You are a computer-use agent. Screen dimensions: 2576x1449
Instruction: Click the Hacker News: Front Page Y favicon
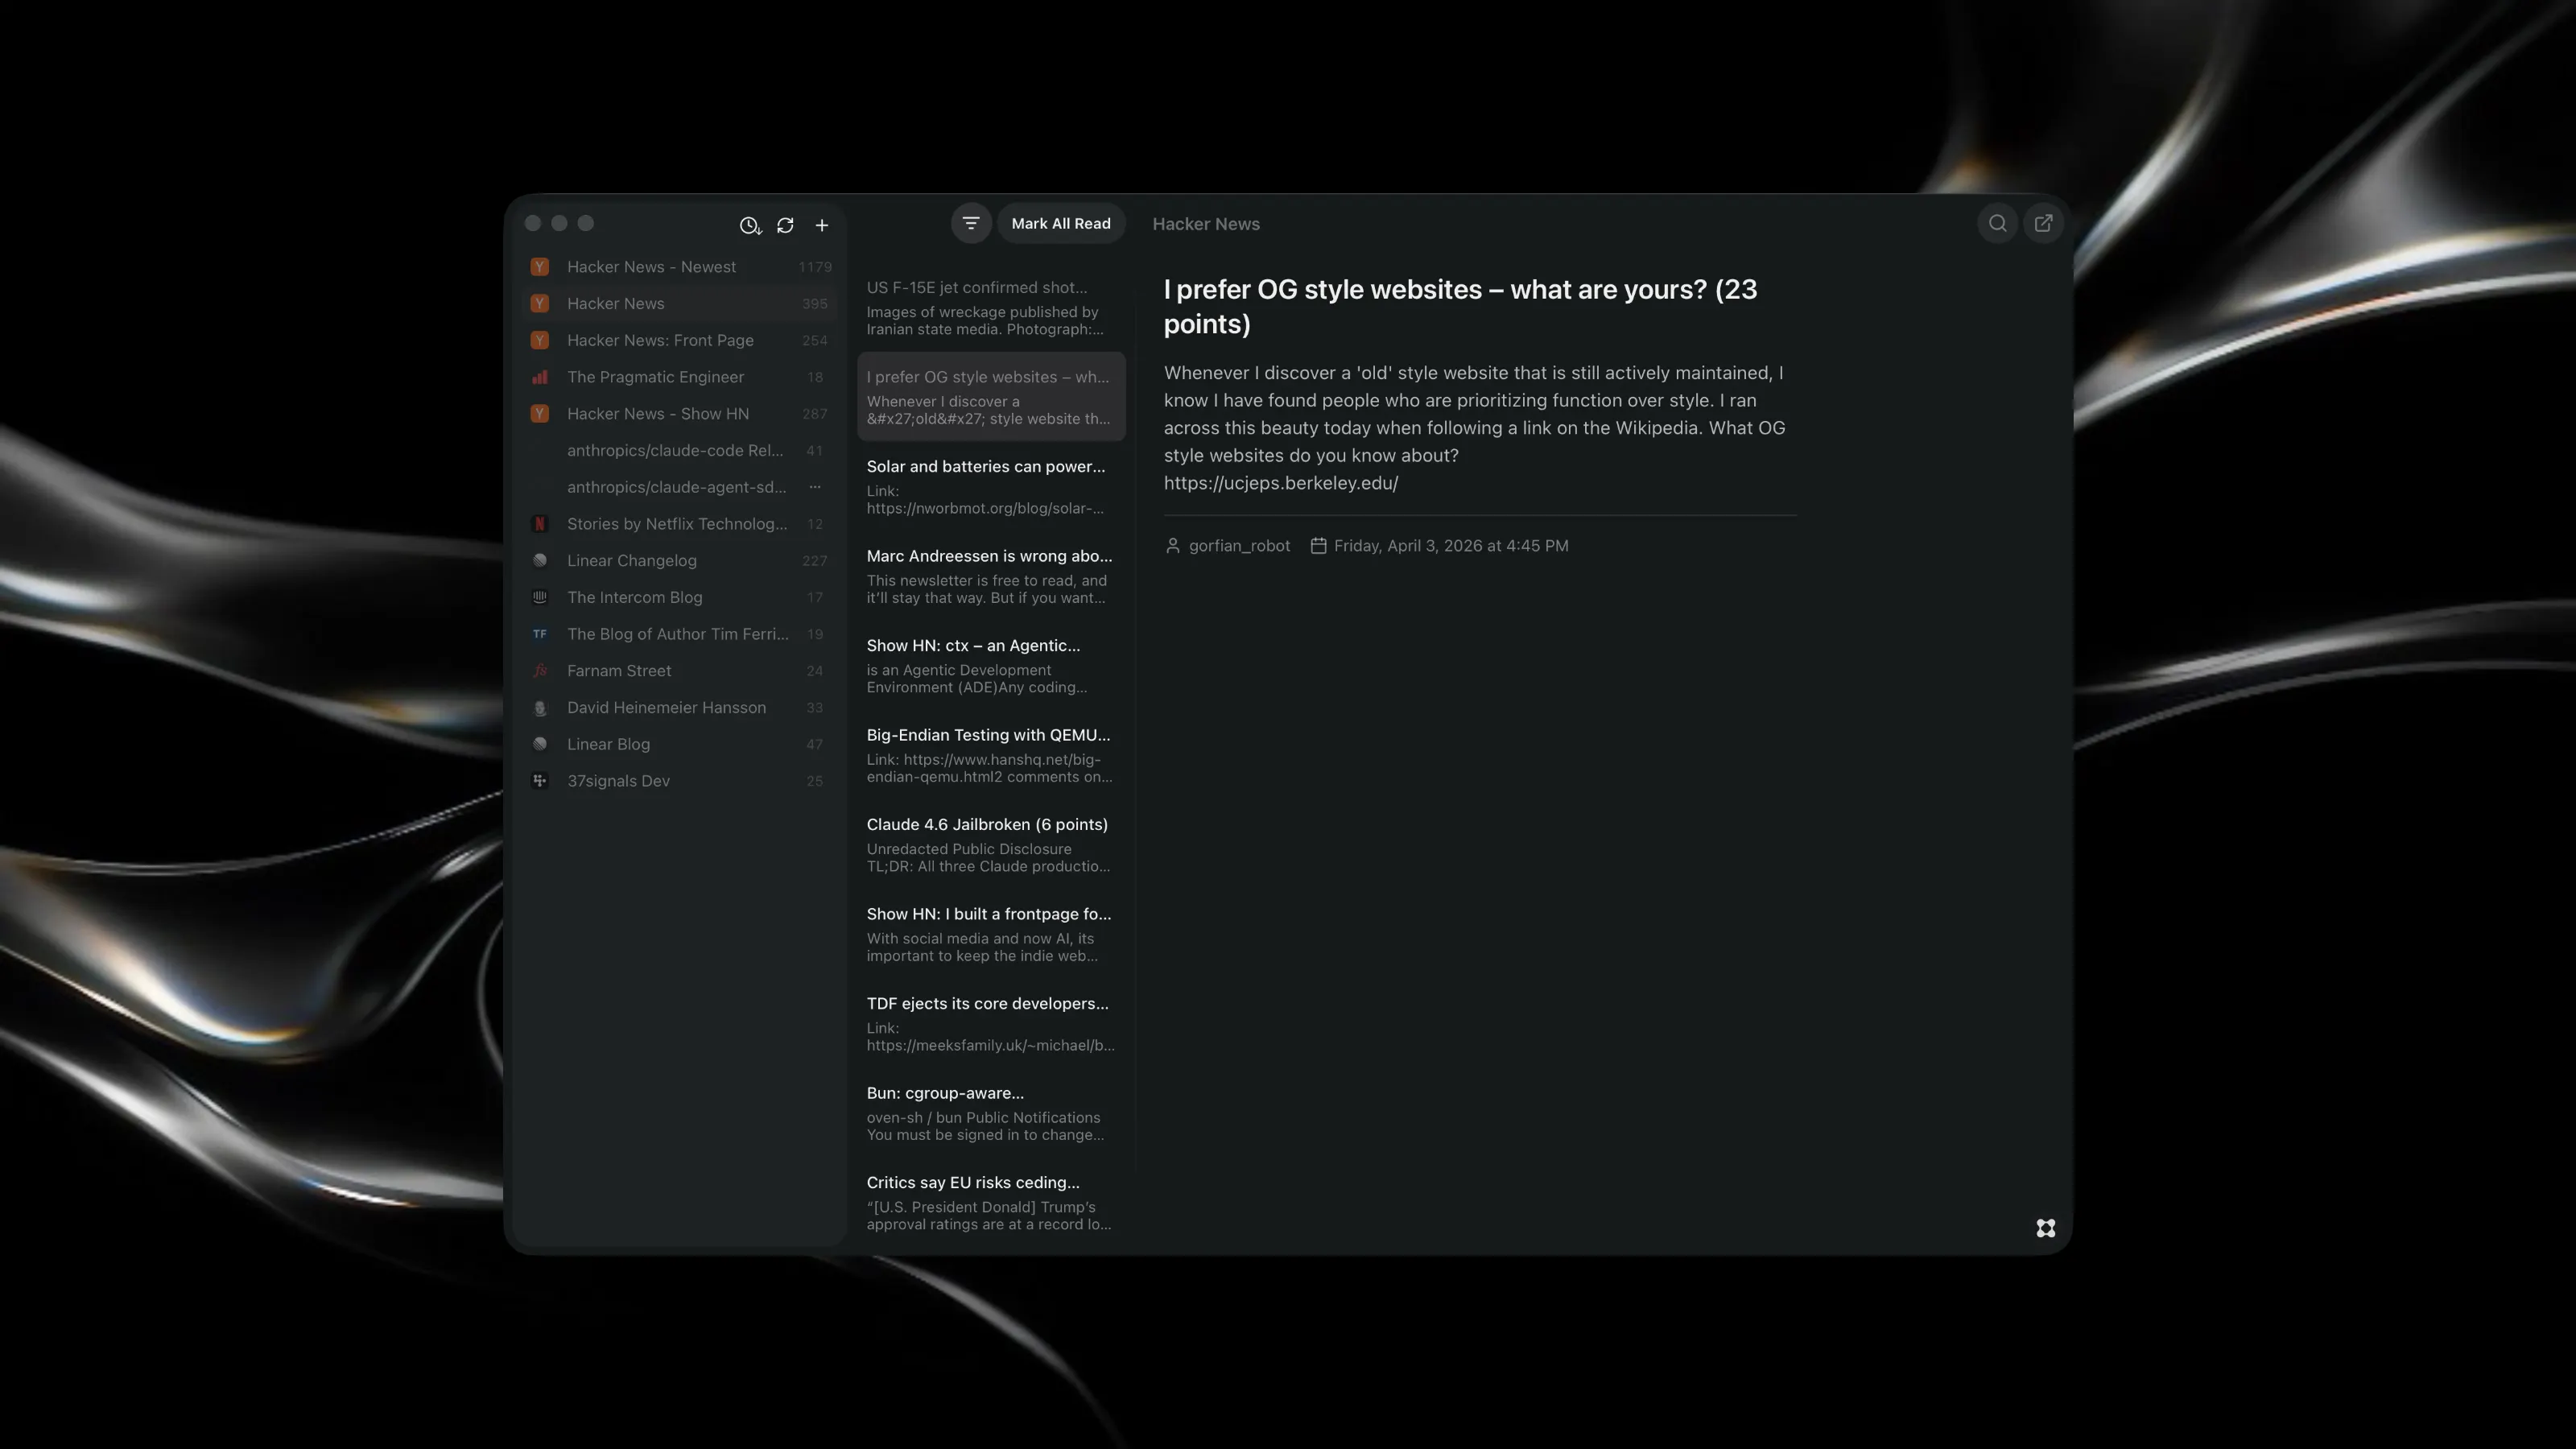click(x=540, y=340)
